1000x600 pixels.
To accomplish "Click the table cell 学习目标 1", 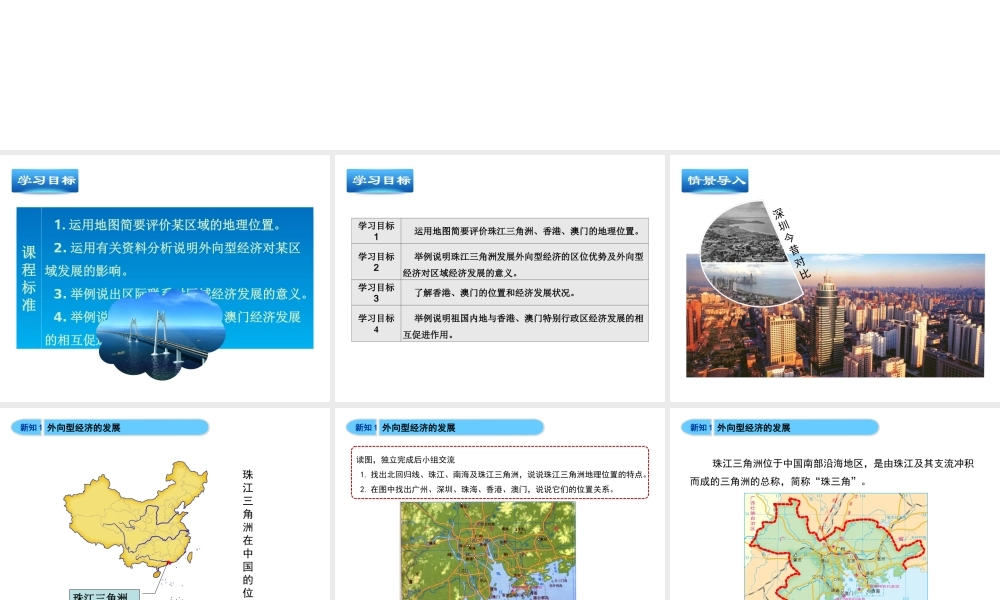I will pos(376,231).
